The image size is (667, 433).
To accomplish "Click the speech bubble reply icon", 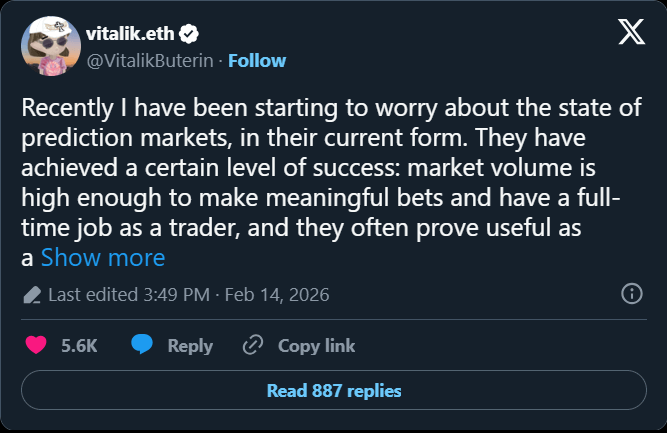I will click(143, 345).
